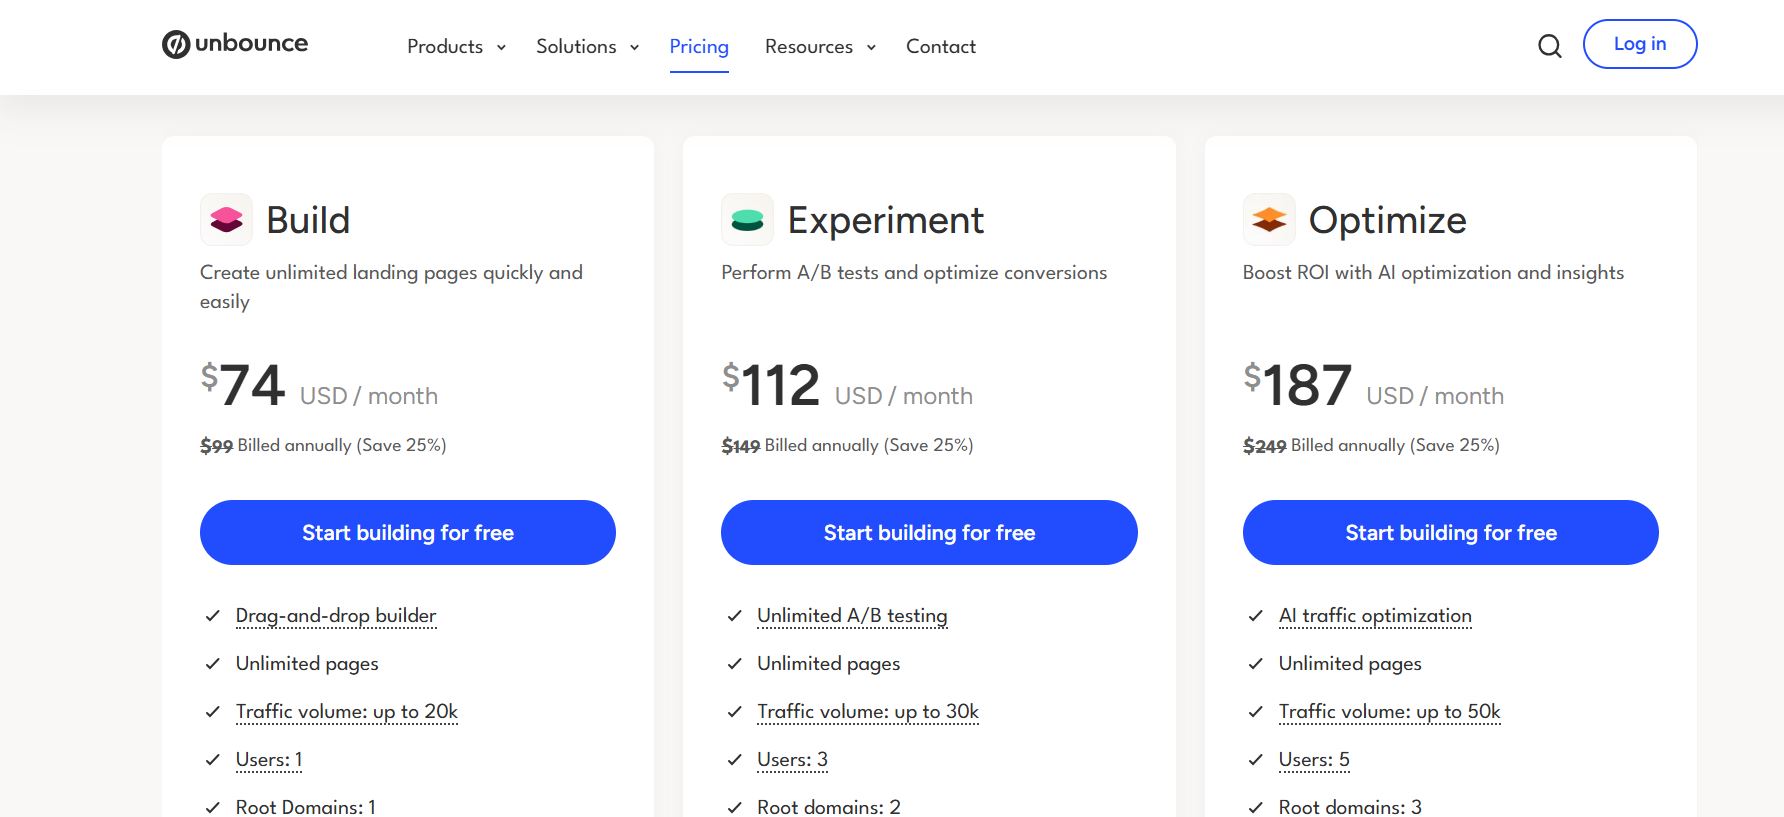The height and width of the screenshot is (817, 1784).
Task: Open the Contact page
Action: tap(941, 47)
